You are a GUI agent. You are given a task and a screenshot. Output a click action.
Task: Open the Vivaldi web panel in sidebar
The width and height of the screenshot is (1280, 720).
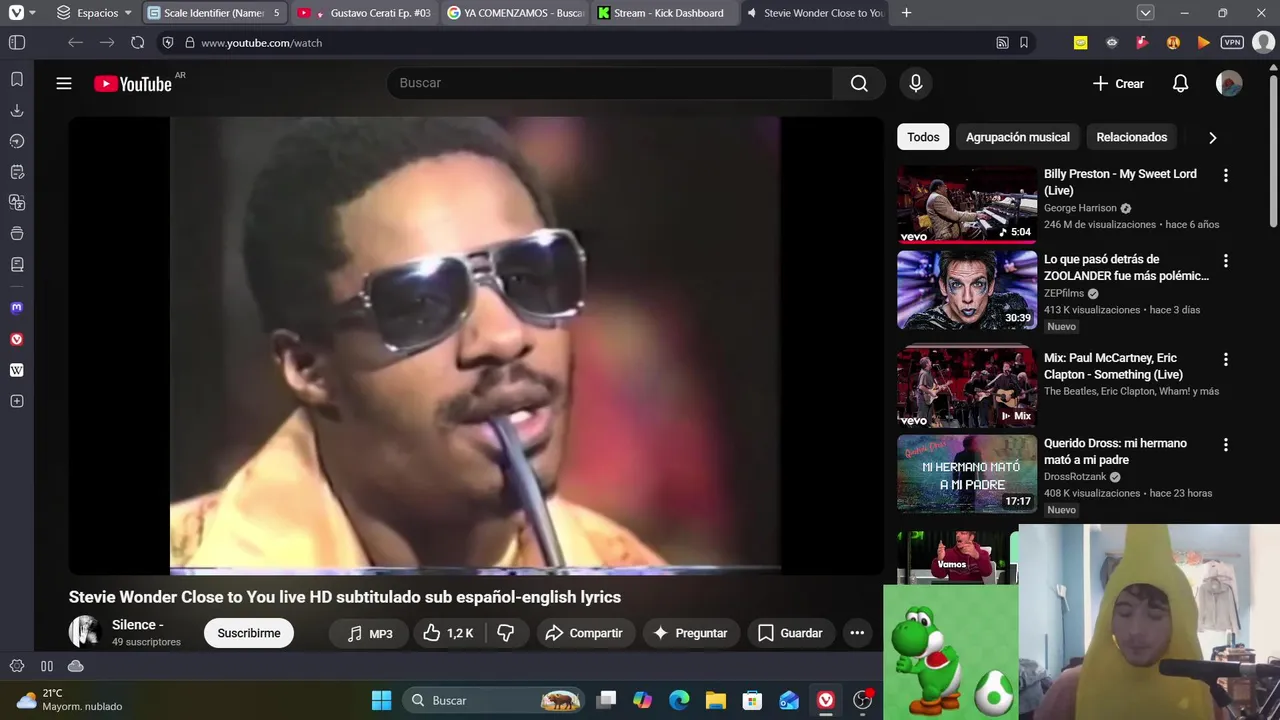point(17,339)
